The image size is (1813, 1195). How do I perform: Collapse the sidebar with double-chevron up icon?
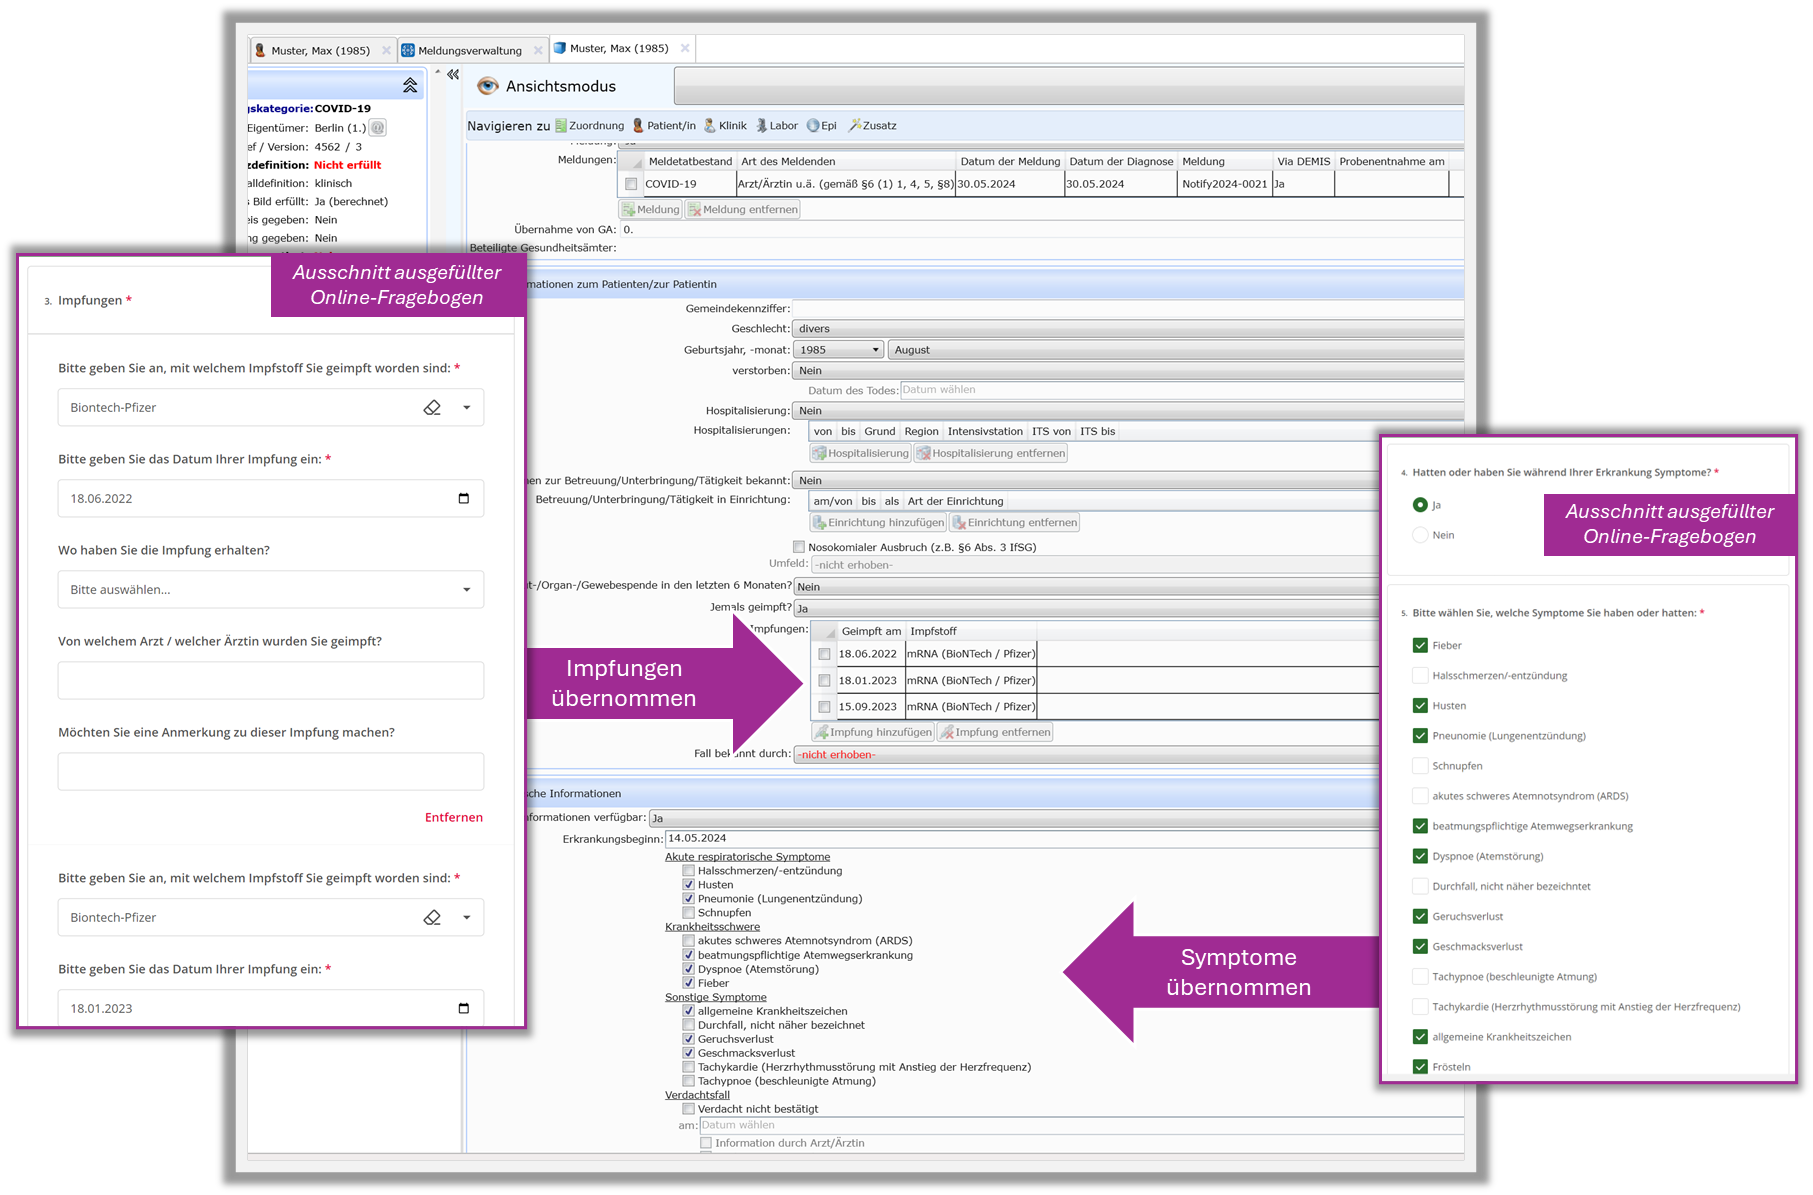point(410,86)
